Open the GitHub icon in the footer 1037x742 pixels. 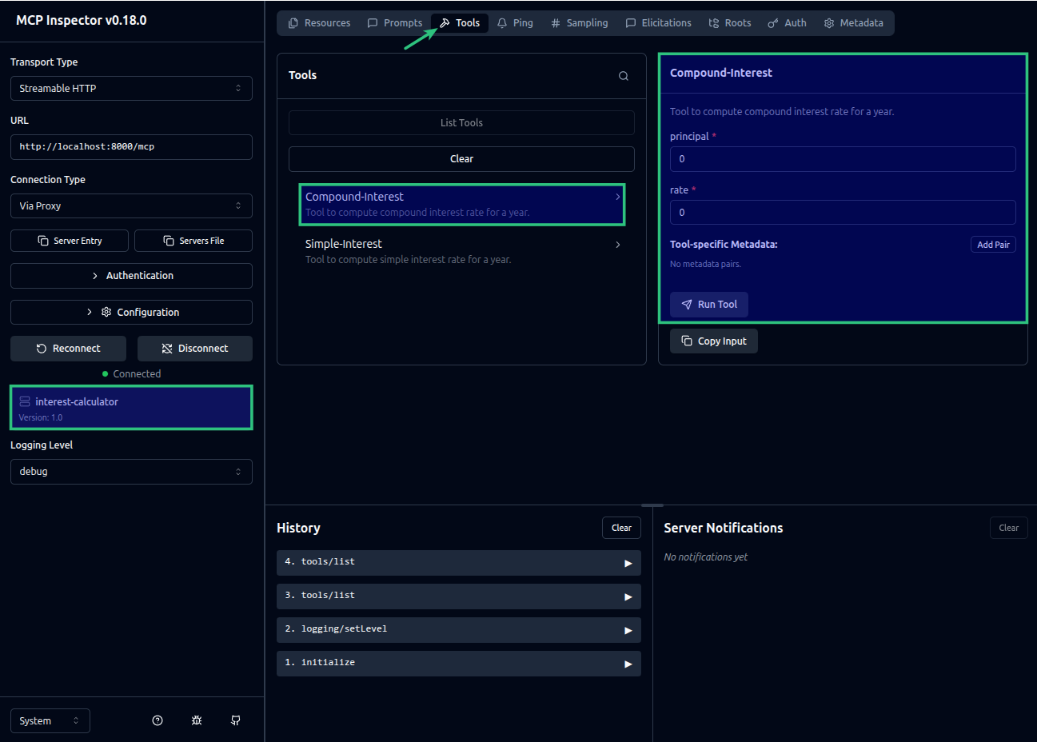pyautogui.click(x=235, y=720)
